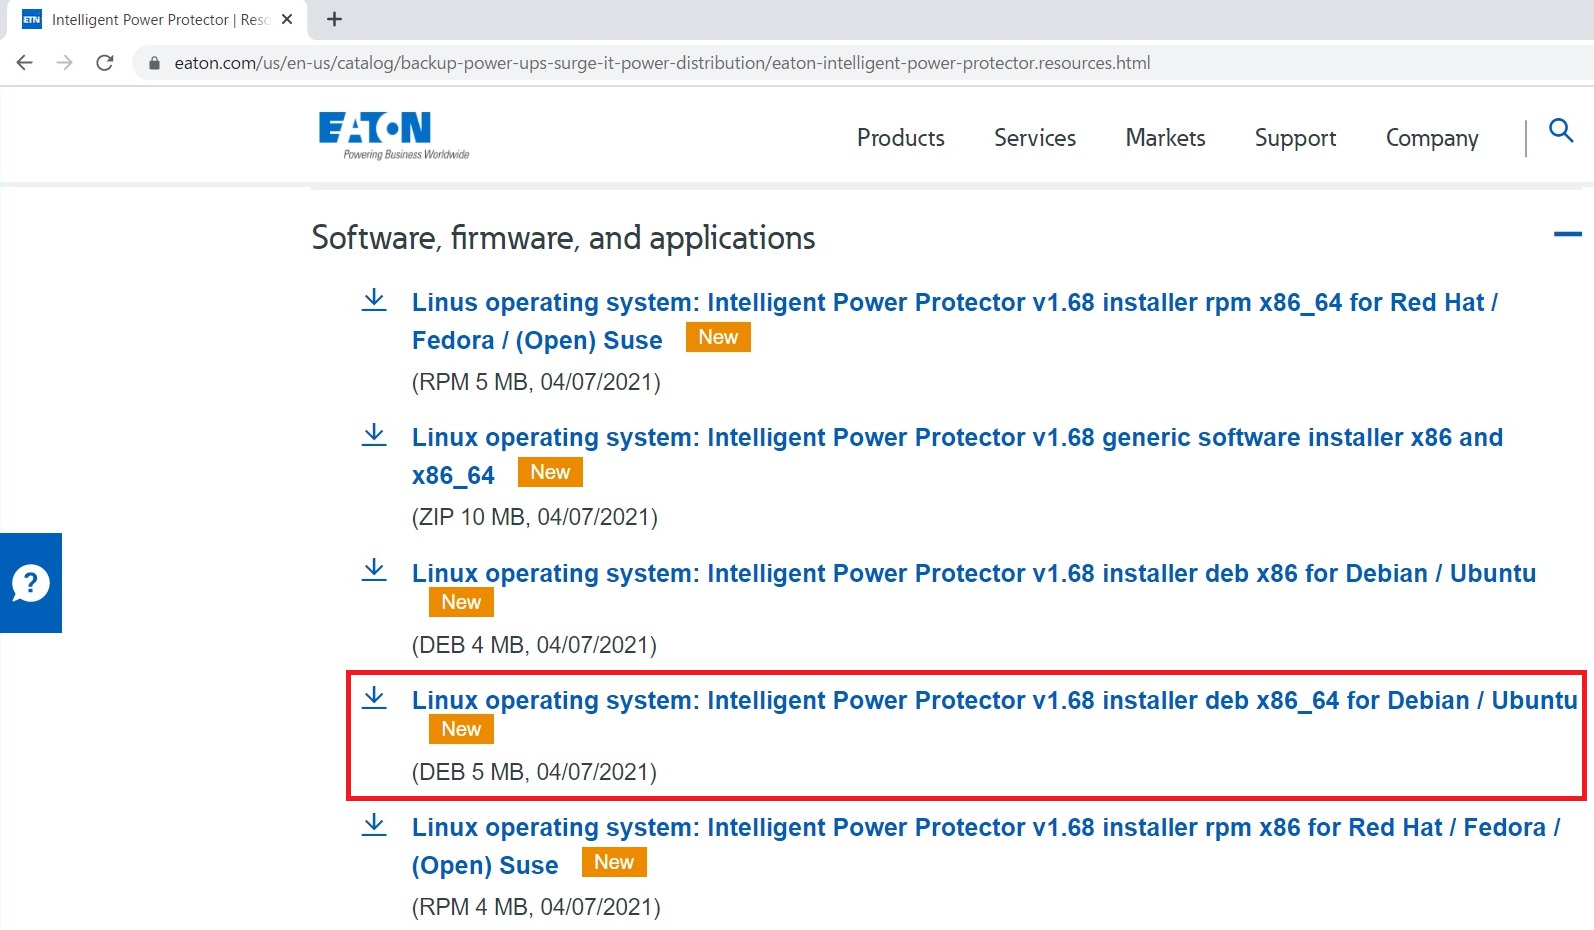Click the text (DEB 5 MB, 04/07/2021)
Image resolution: width=1594 pixels, height=930 pixels.
pyautogui.click(x=534, y=772)
